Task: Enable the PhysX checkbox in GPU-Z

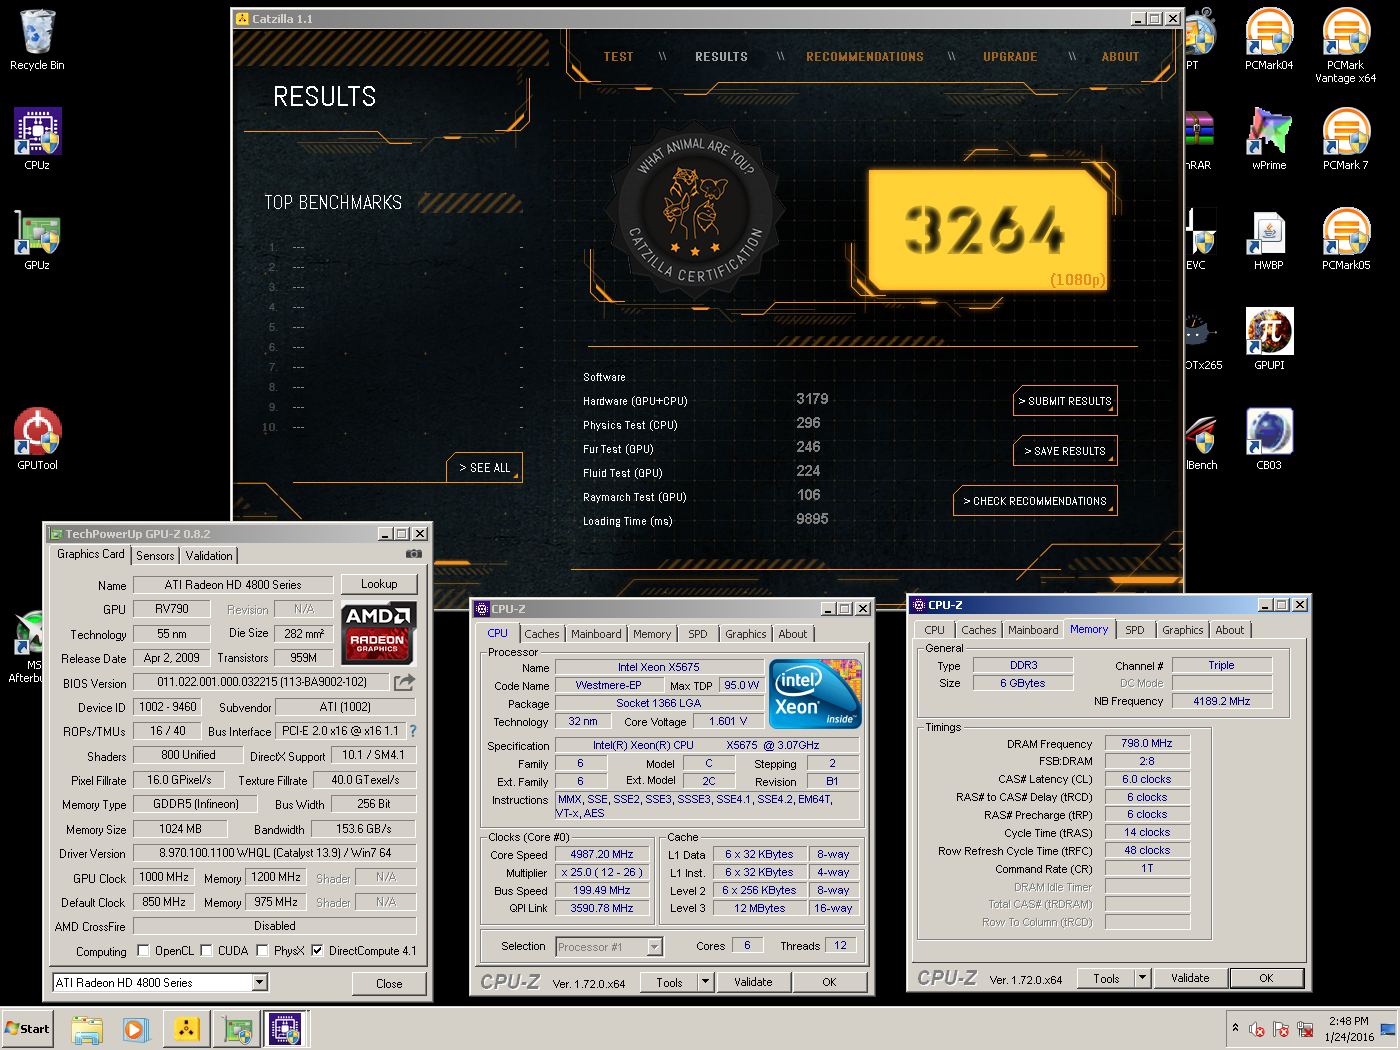Action: (x=262, y=951)
